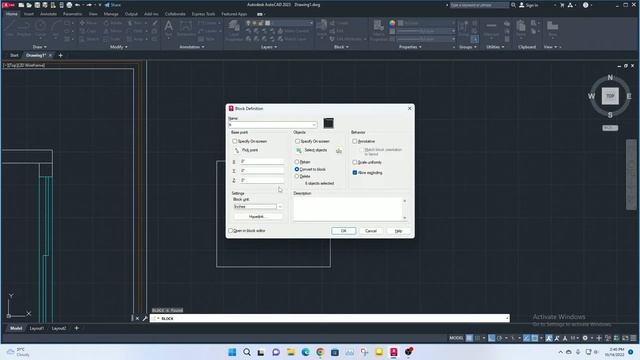Open the Autodesk App Store cart icon
The height and width of the screenshot is (360, 640).
pos(562,5)
